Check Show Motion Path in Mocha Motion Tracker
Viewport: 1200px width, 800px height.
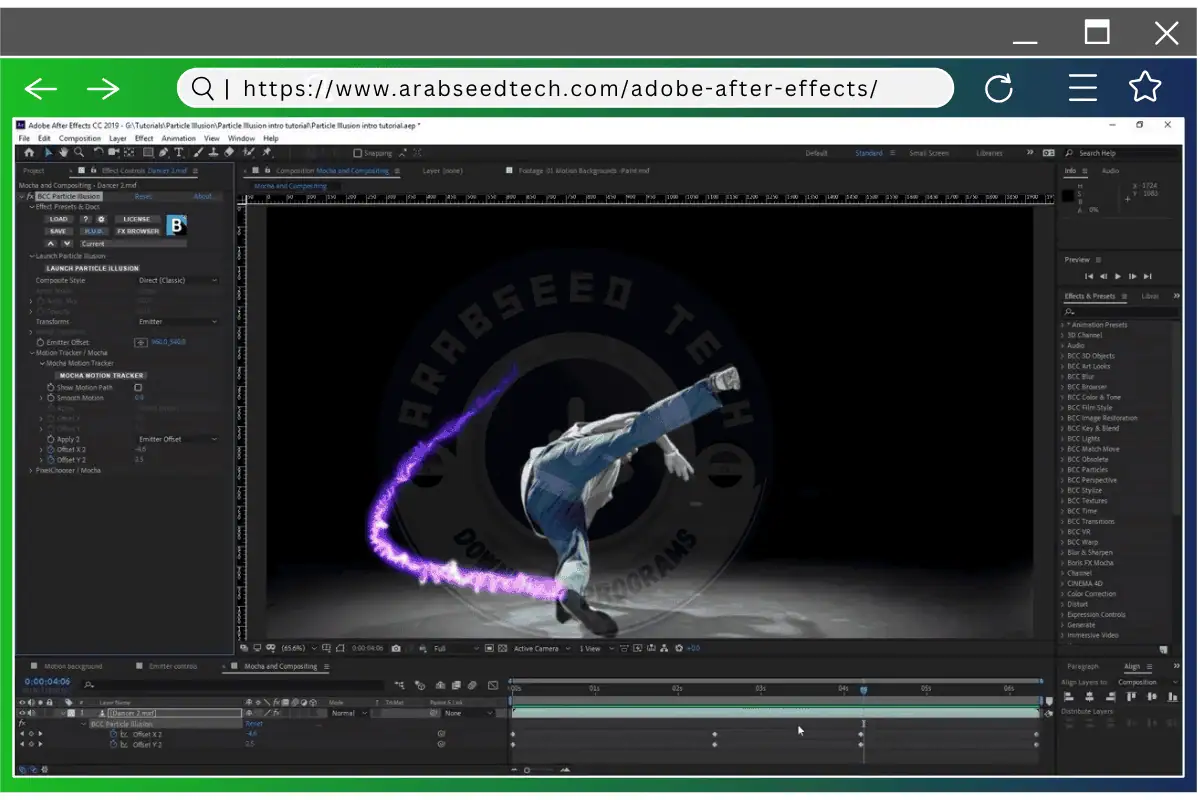138,388
